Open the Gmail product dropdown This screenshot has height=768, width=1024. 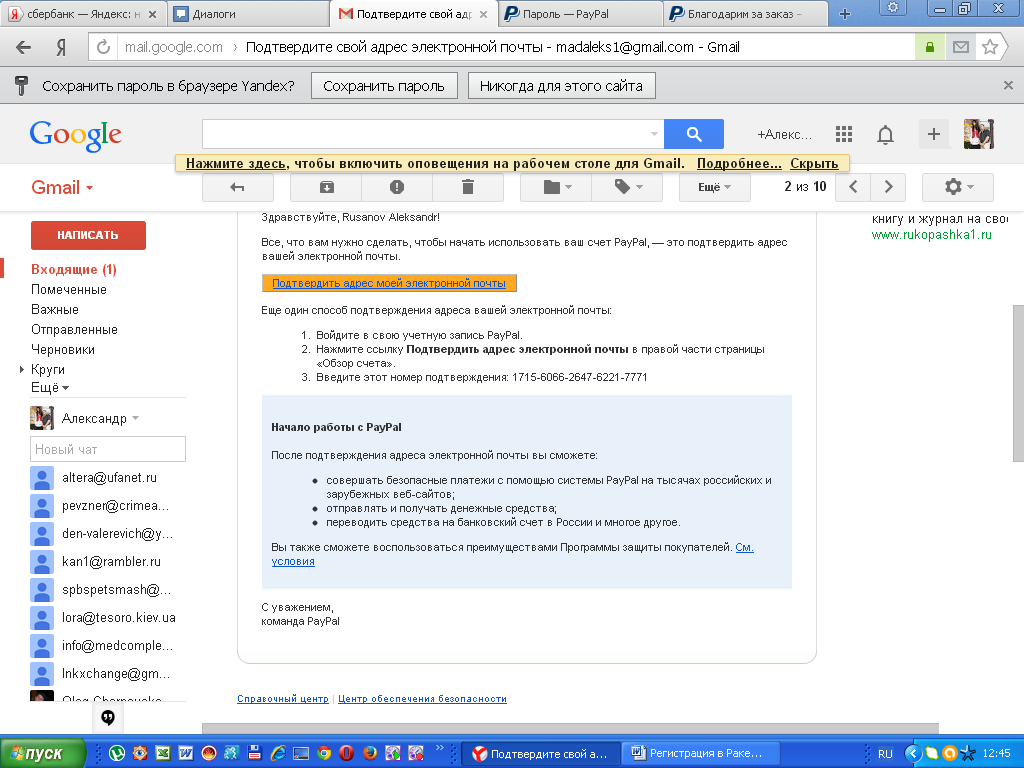click(x=62, y=187)
